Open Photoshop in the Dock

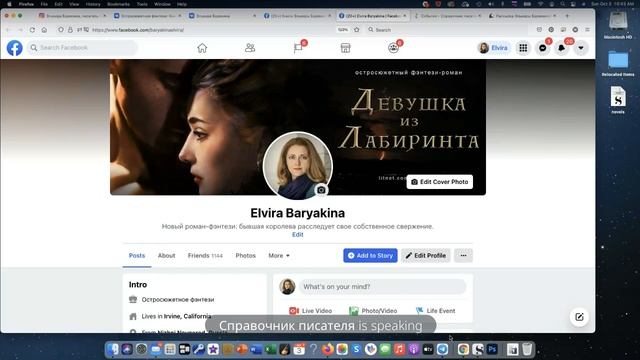click(493, 349)
